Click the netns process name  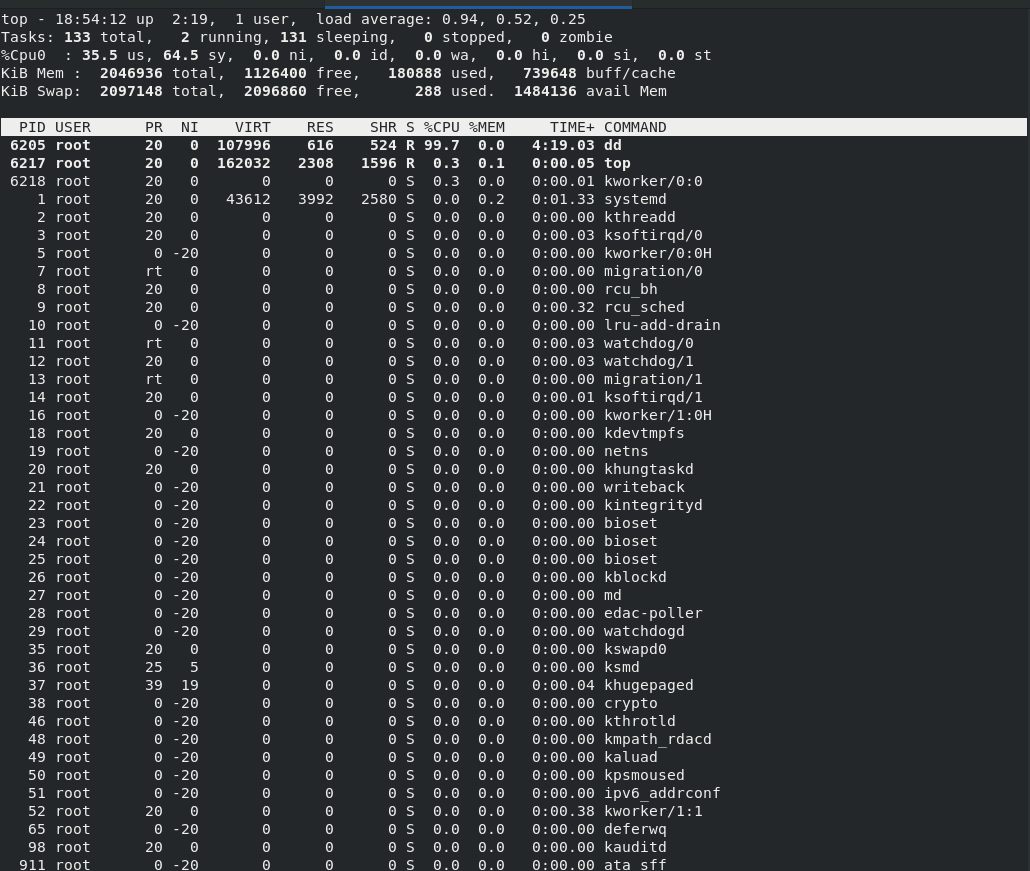point(626,451)
